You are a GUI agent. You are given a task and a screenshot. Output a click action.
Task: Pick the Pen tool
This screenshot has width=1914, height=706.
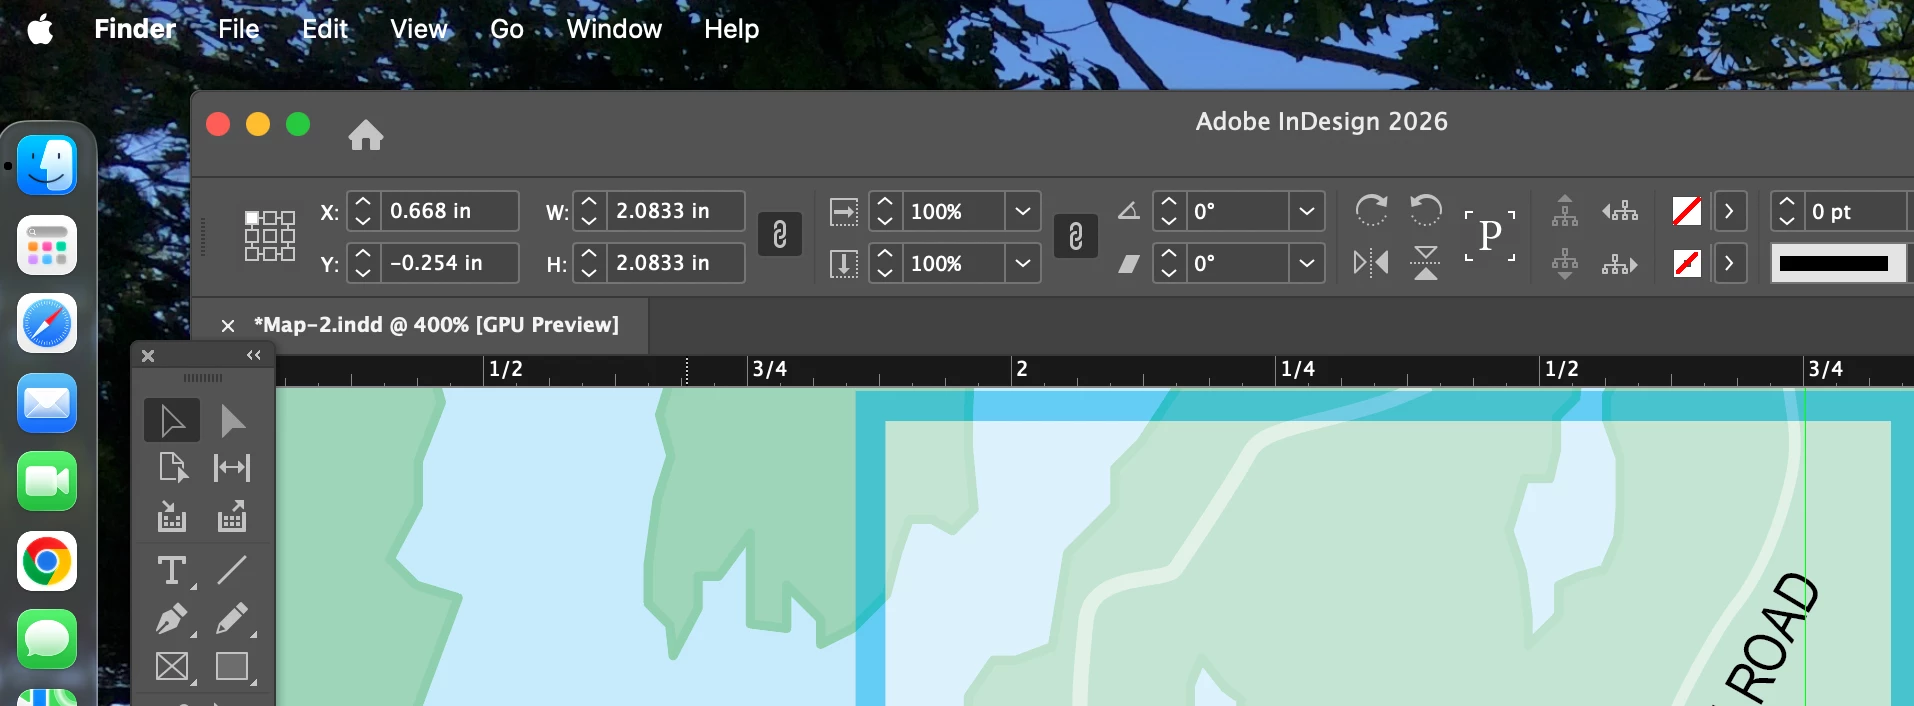click(x=172, y=619)
